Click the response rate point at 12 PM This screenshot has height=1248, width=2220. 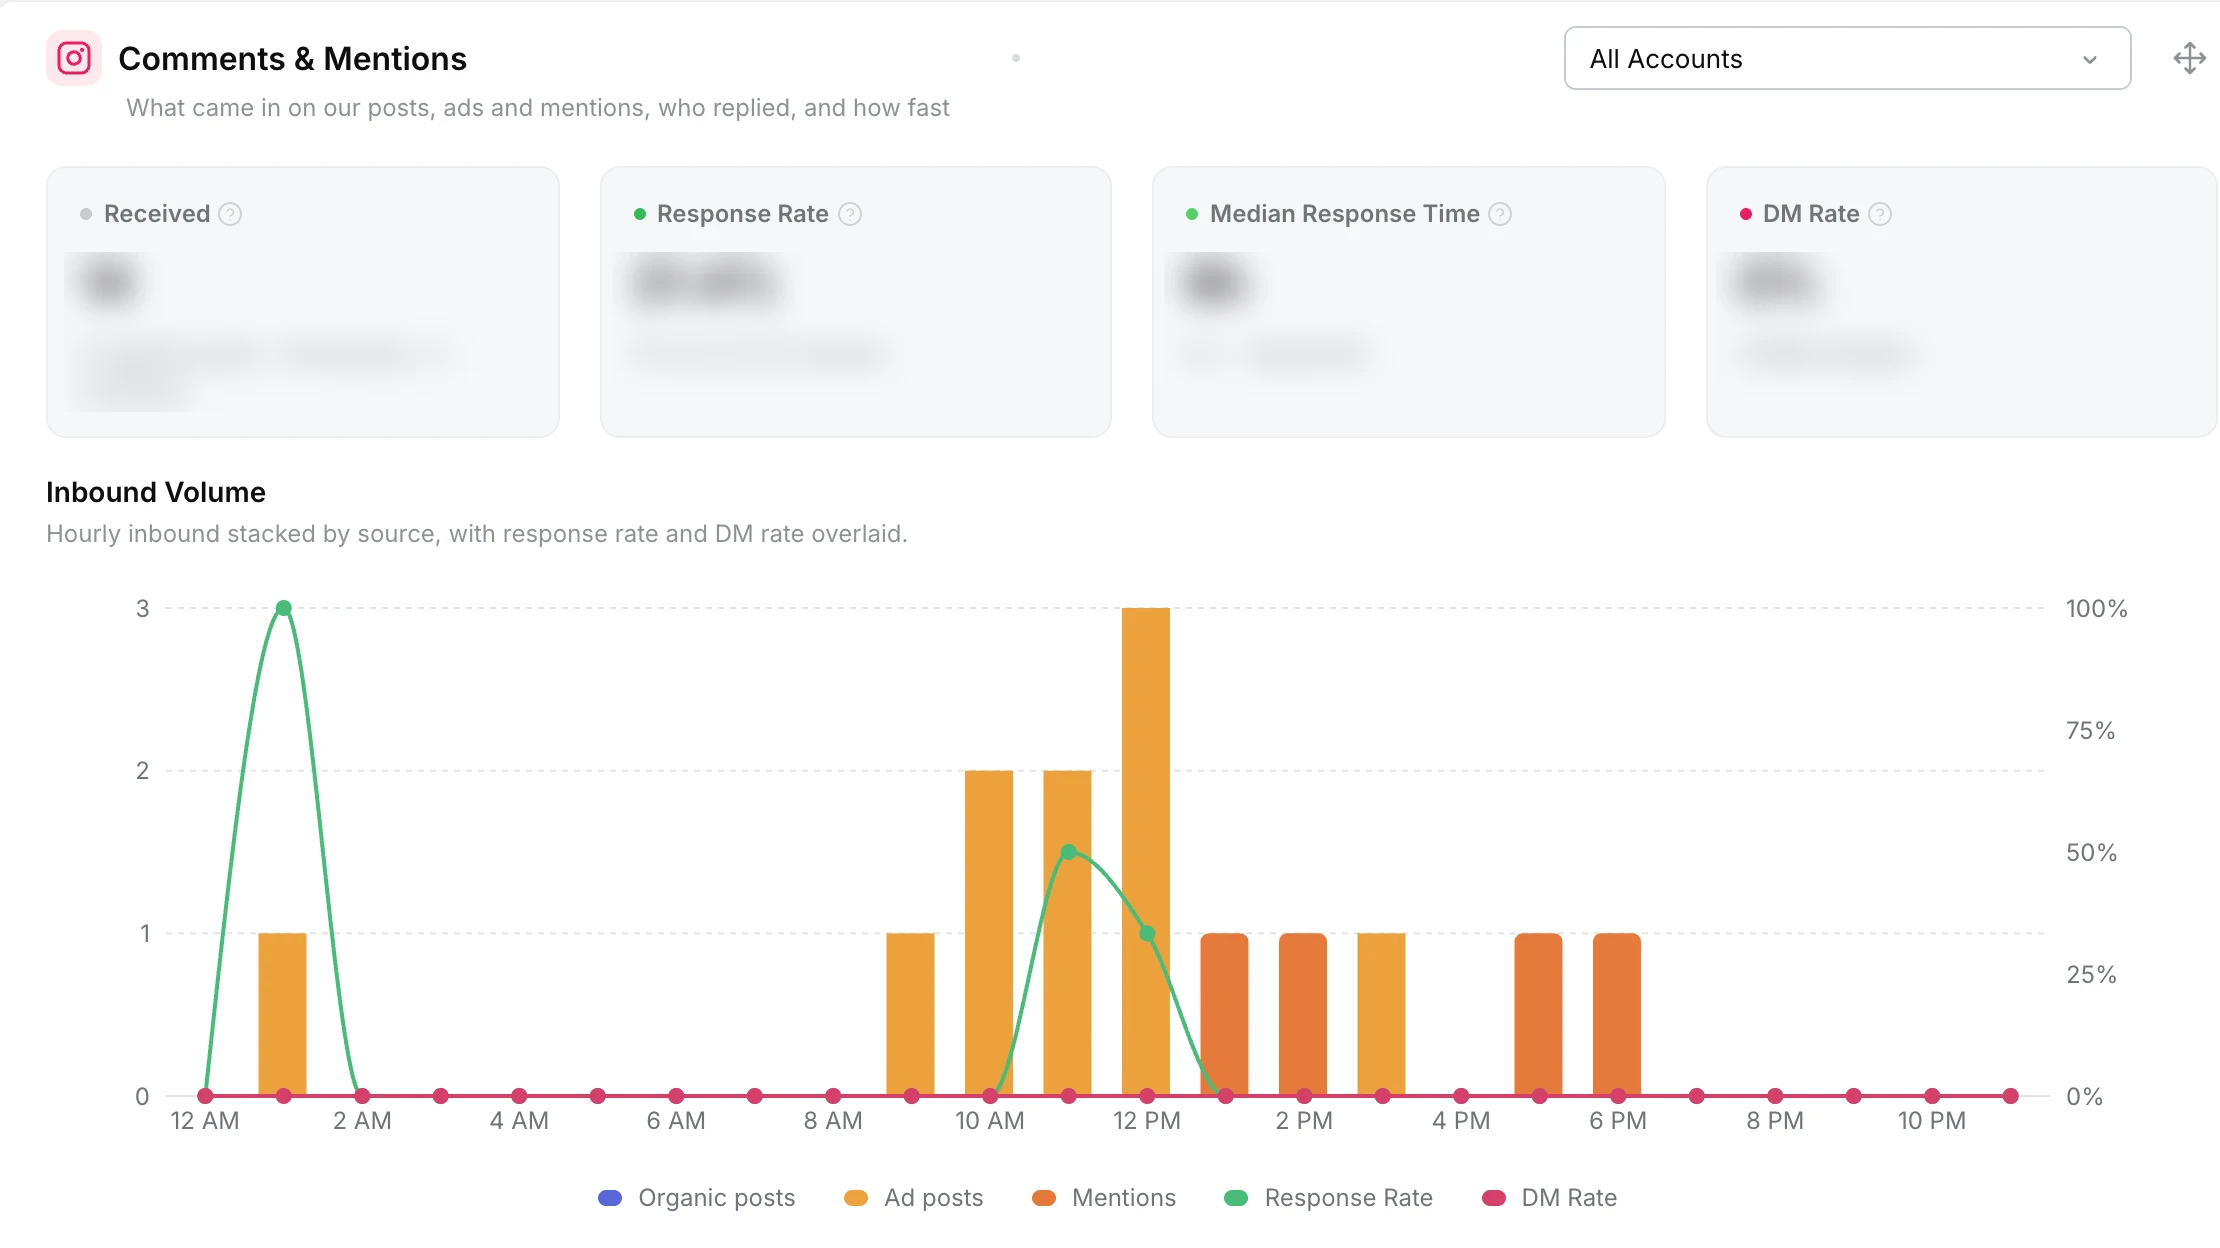(x=1147, y=933)
